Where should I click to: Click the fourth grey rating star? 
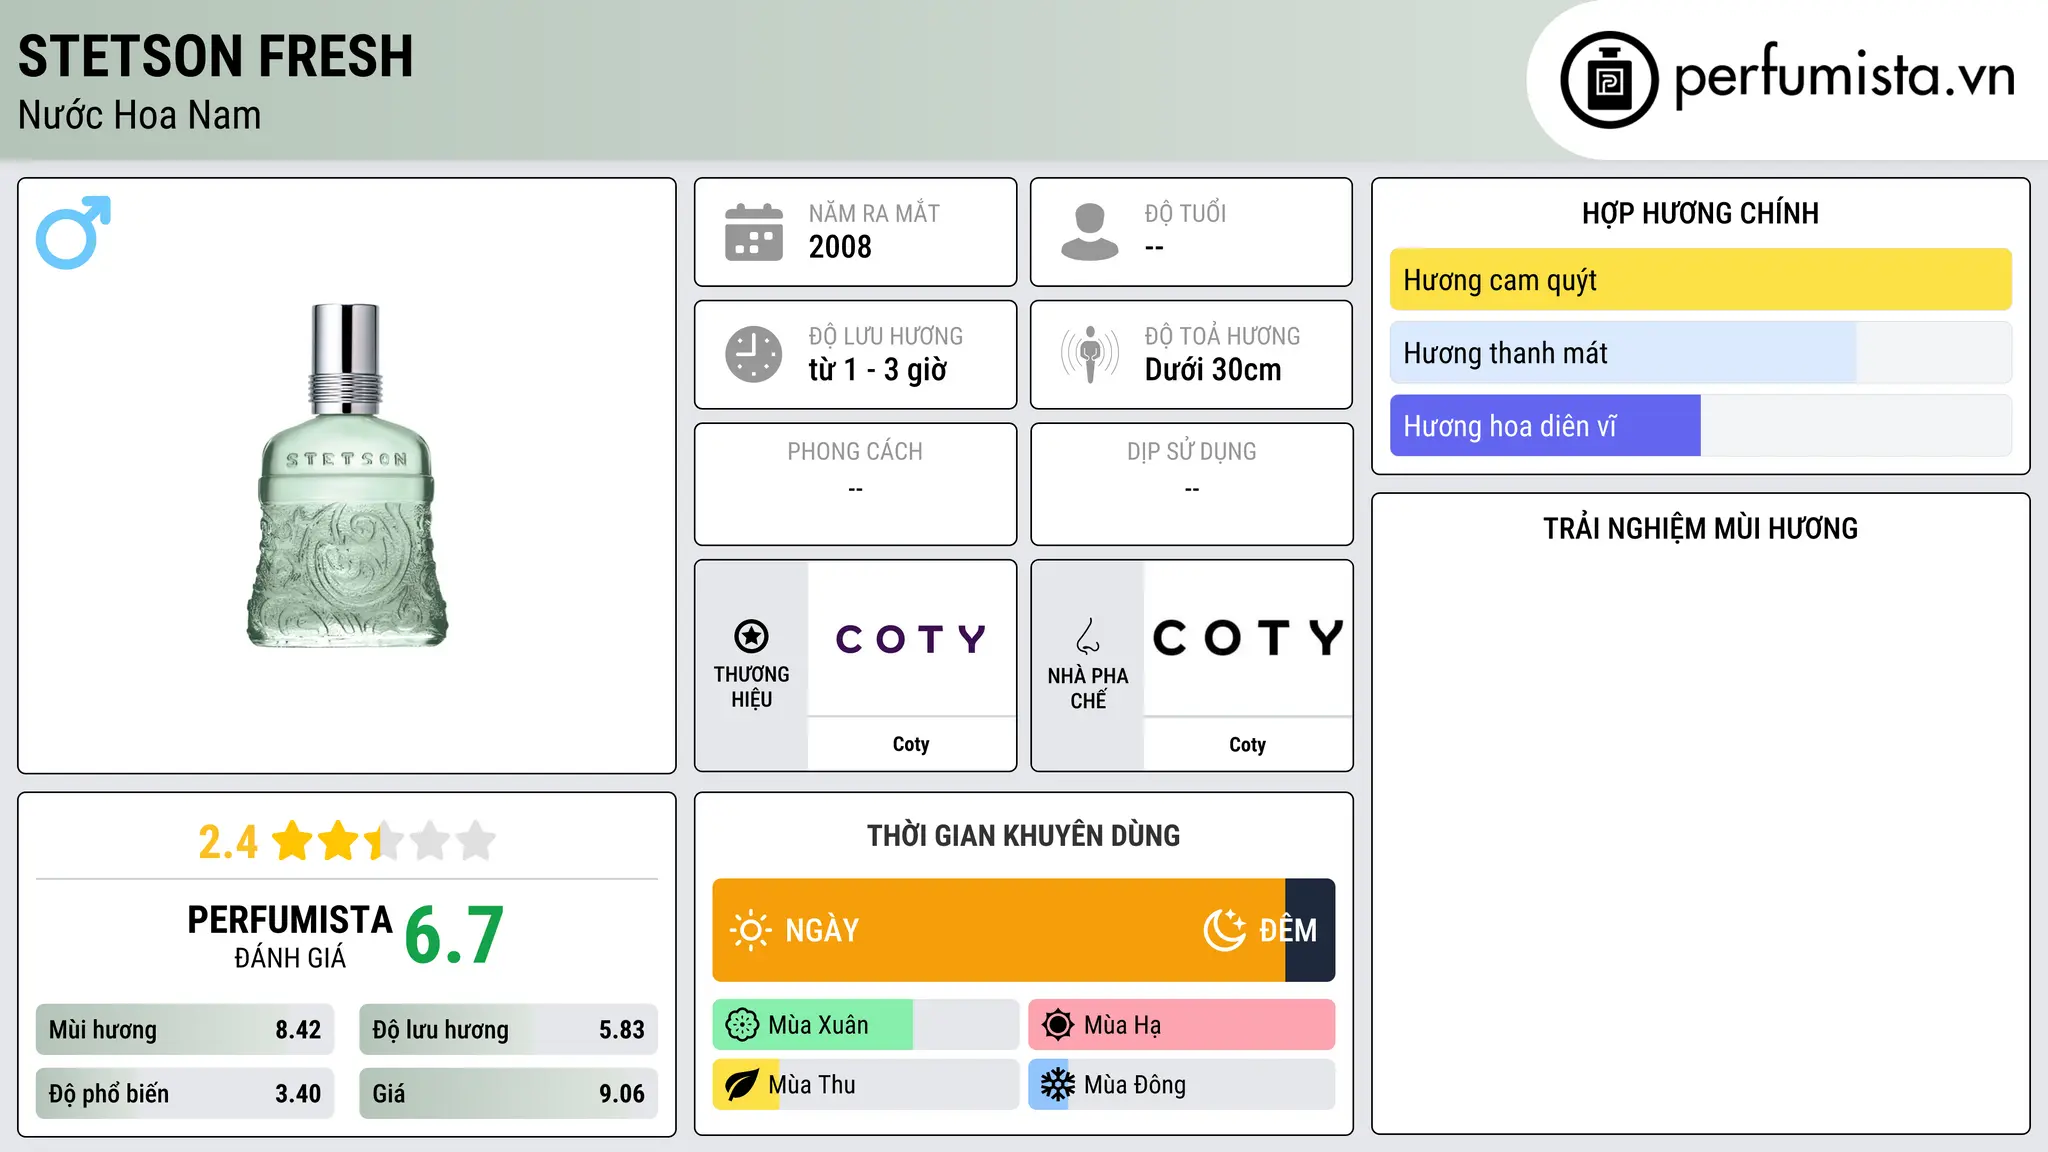tap(430, 841)
